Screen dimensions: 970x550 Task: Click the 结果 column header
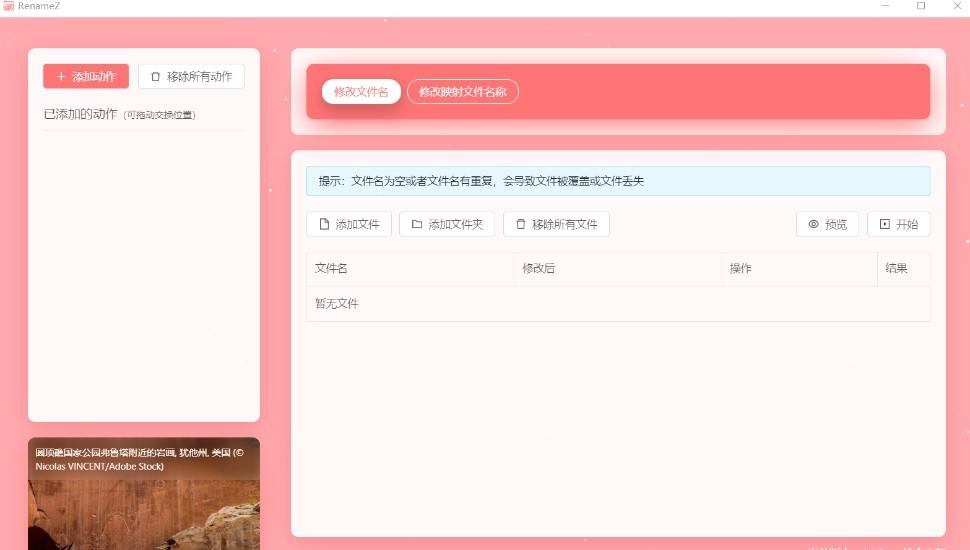[x=903, y=269]
